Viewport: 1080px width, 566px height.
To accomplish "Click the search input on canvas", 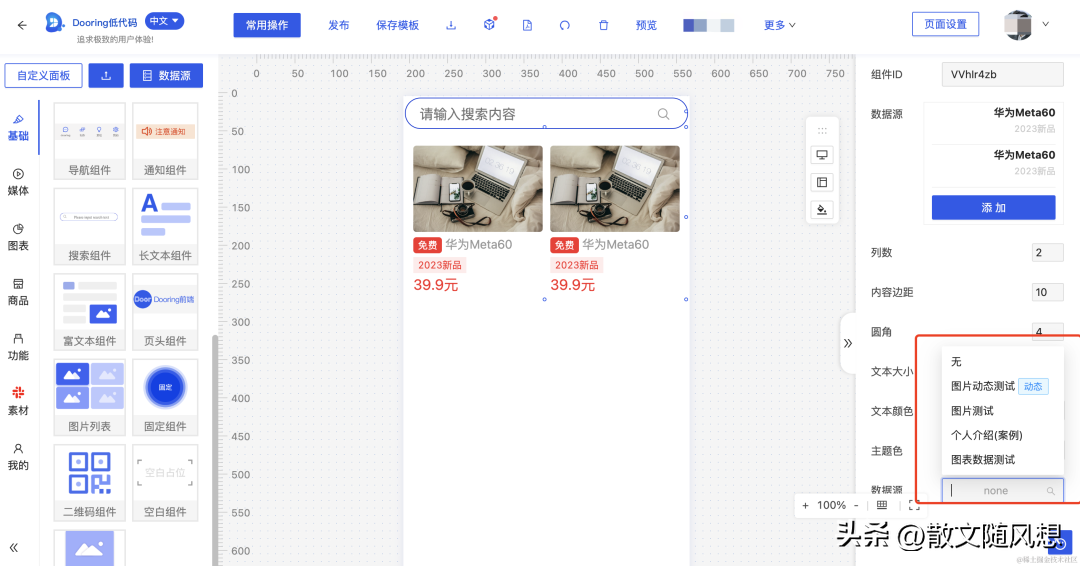I will [x=546, y=114].
